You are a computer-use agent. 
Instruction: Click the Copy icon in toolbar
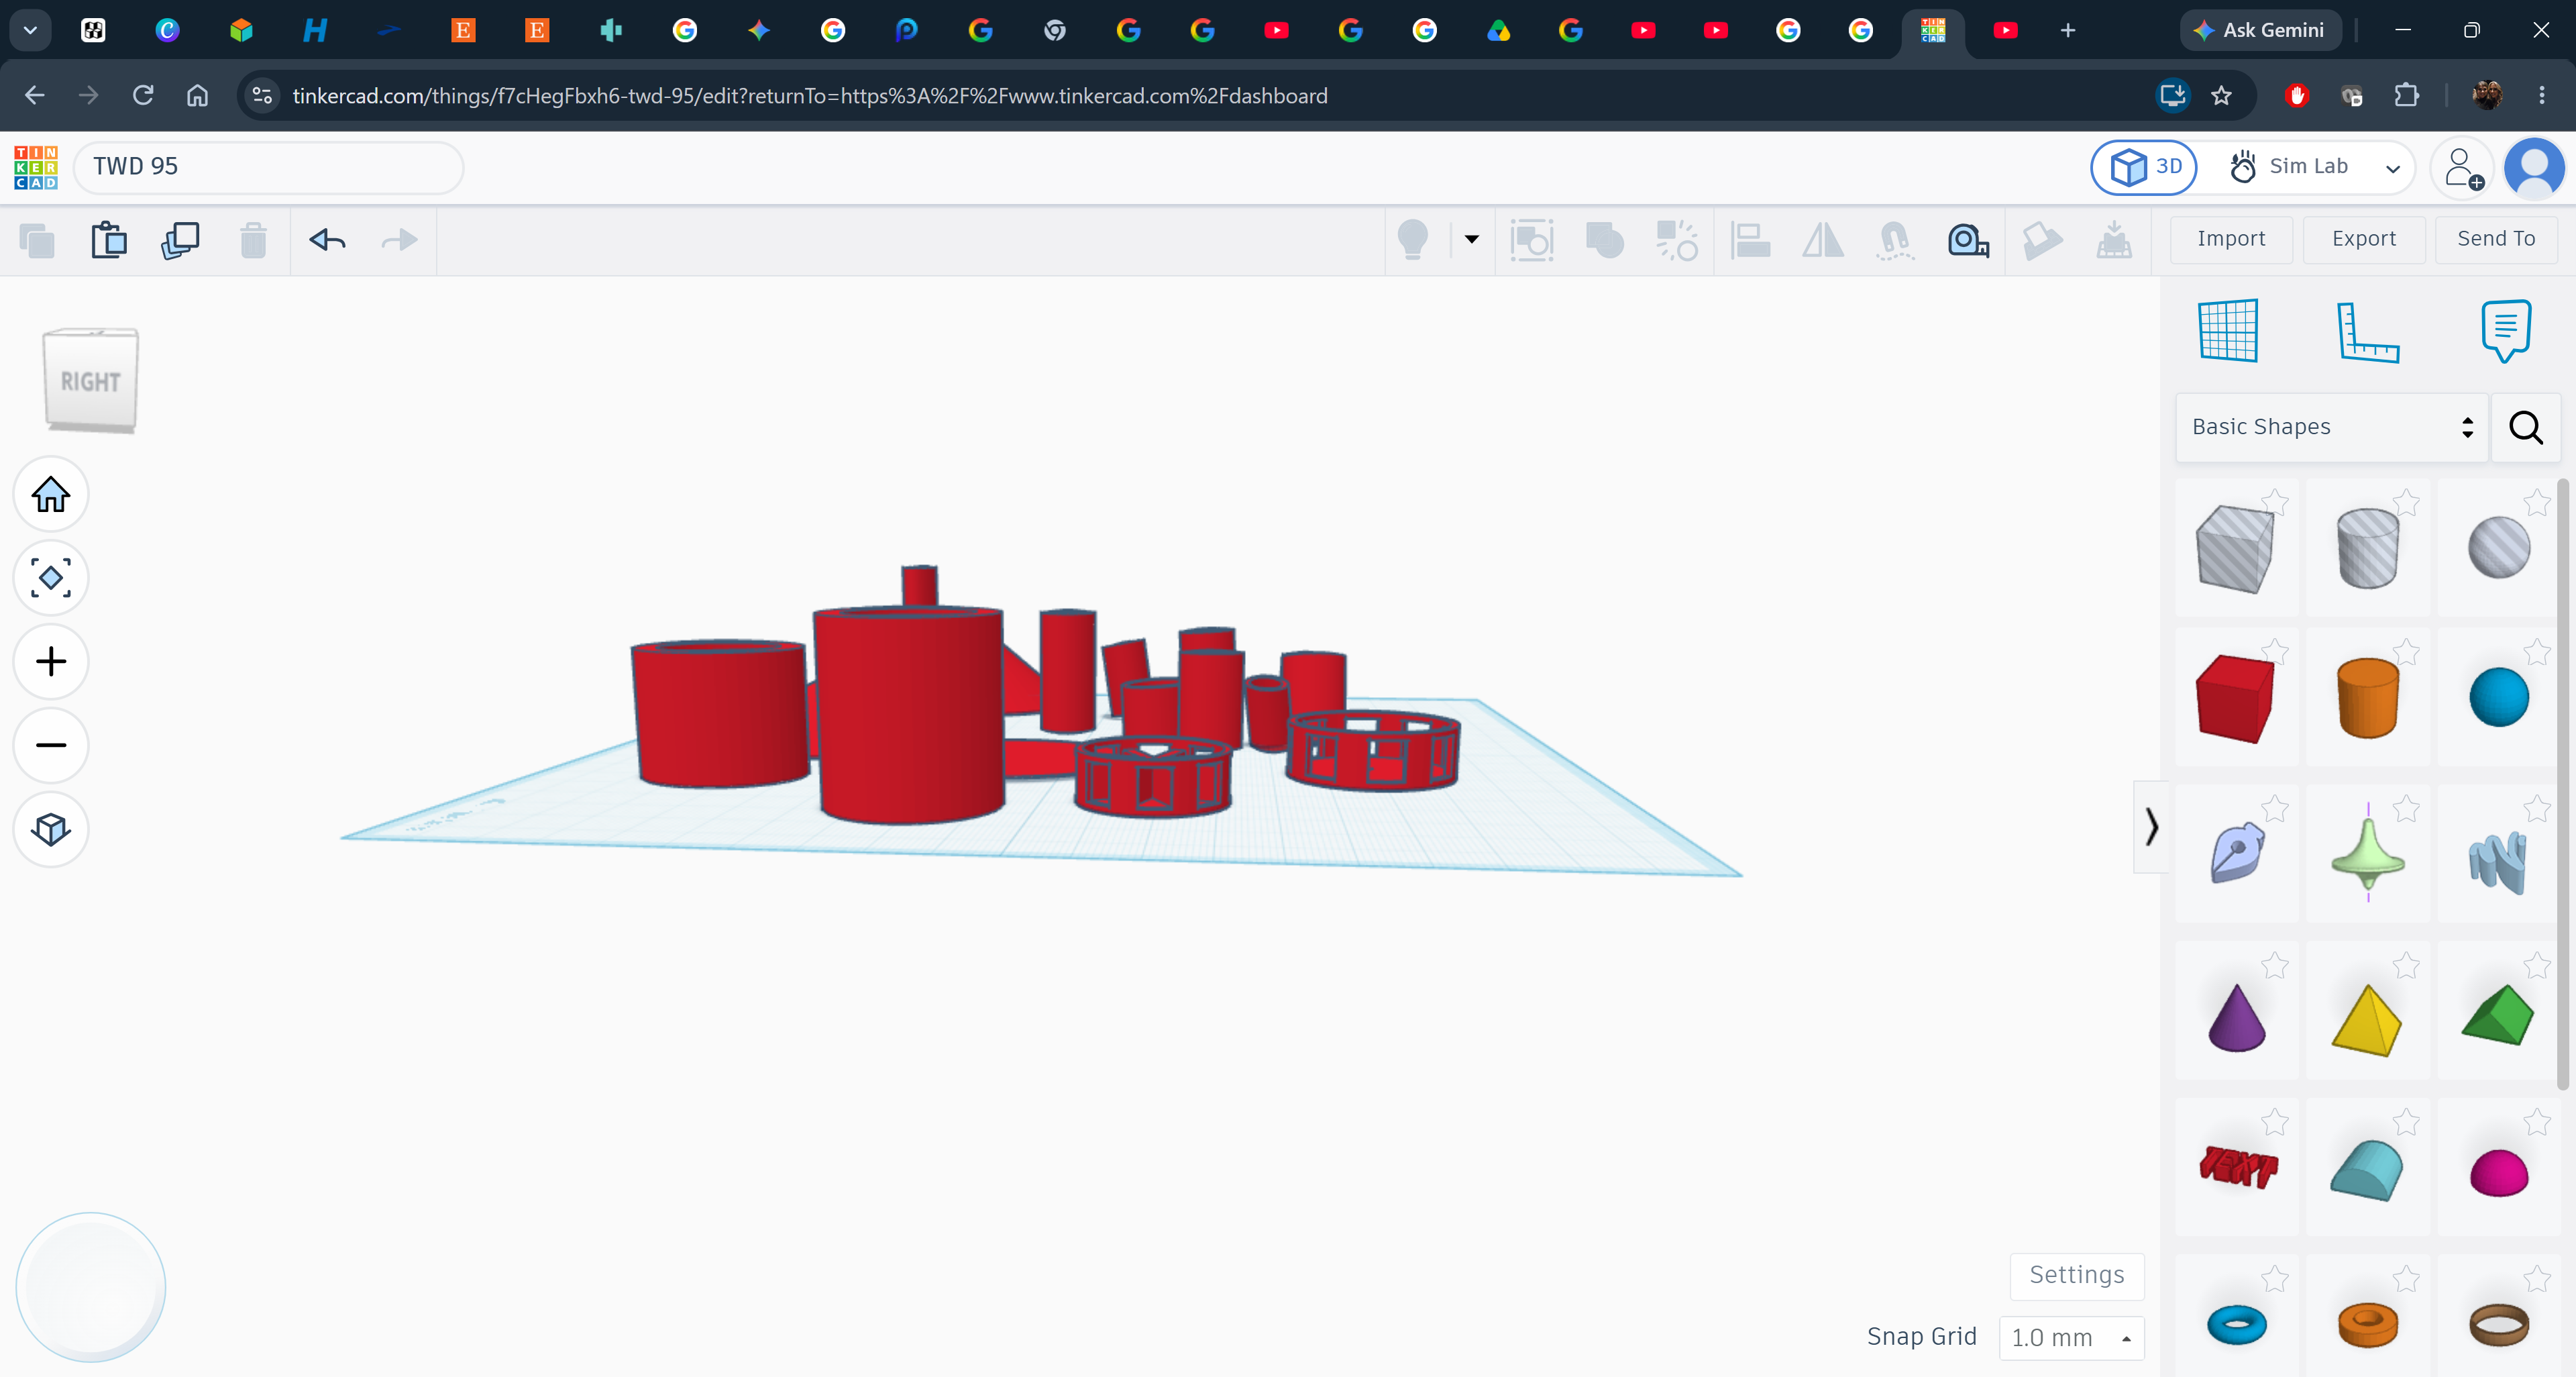click(37, 240)
